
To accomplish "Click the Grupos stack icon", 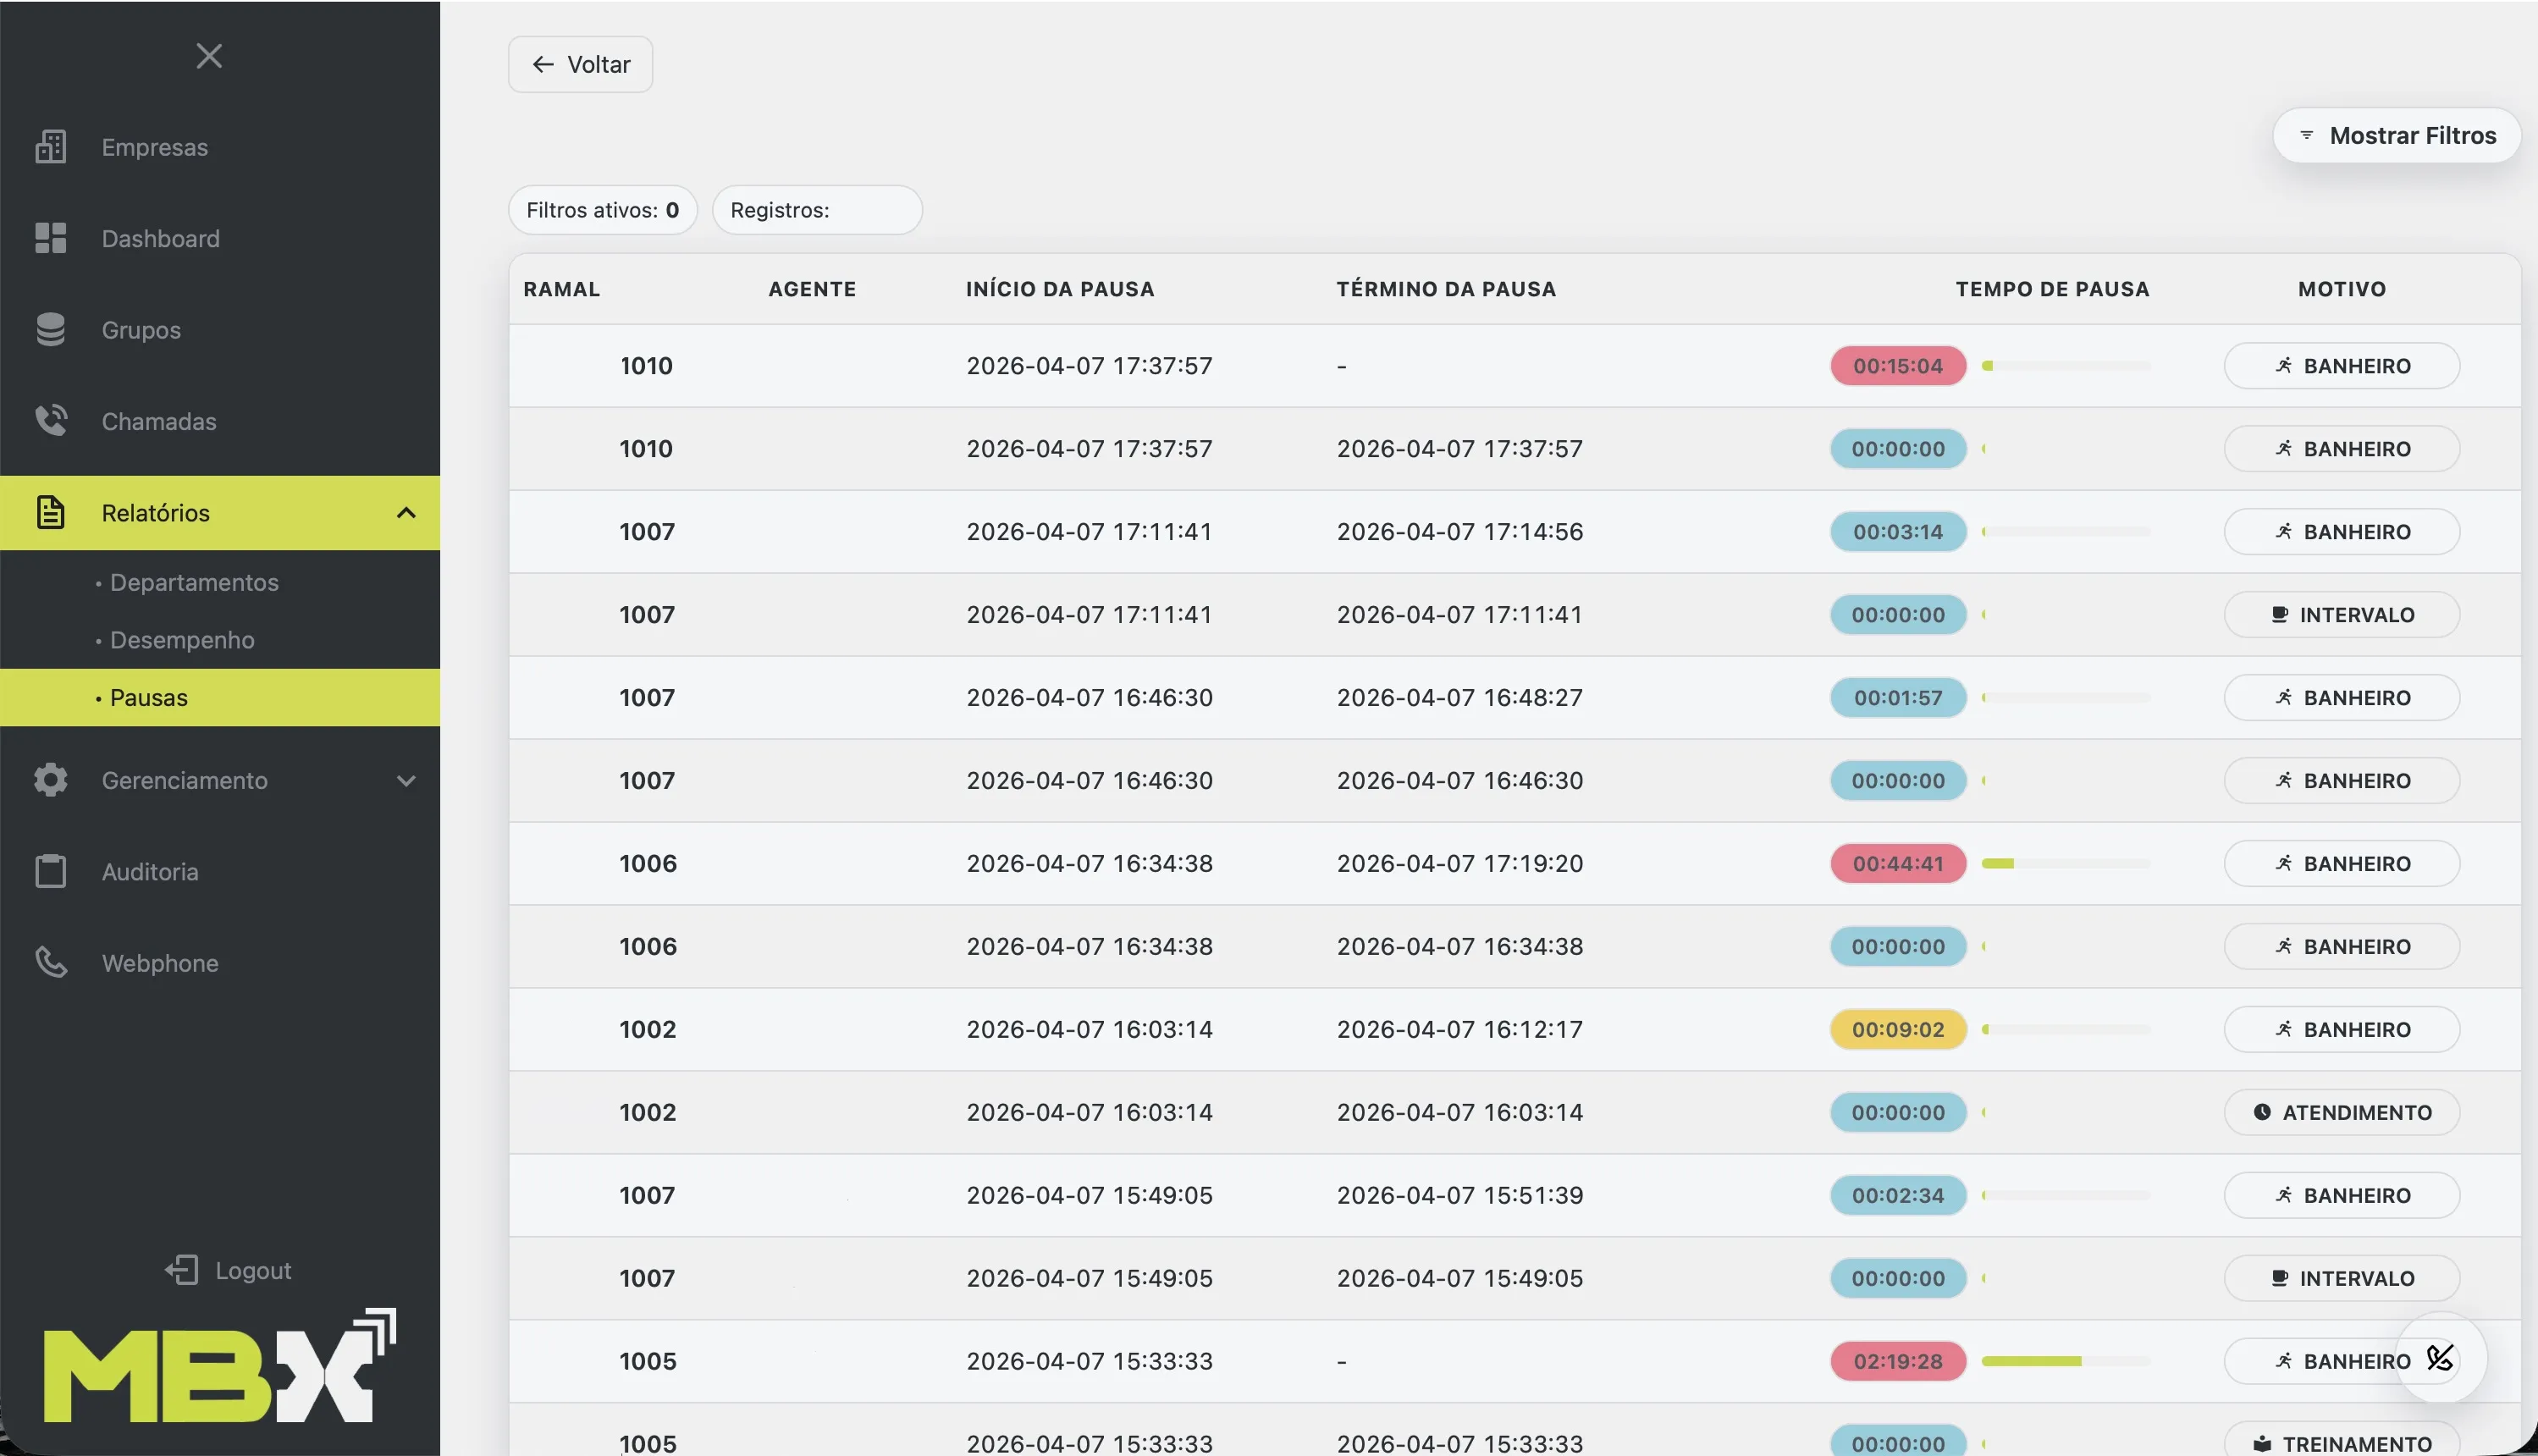I will (x=50, y=330).
